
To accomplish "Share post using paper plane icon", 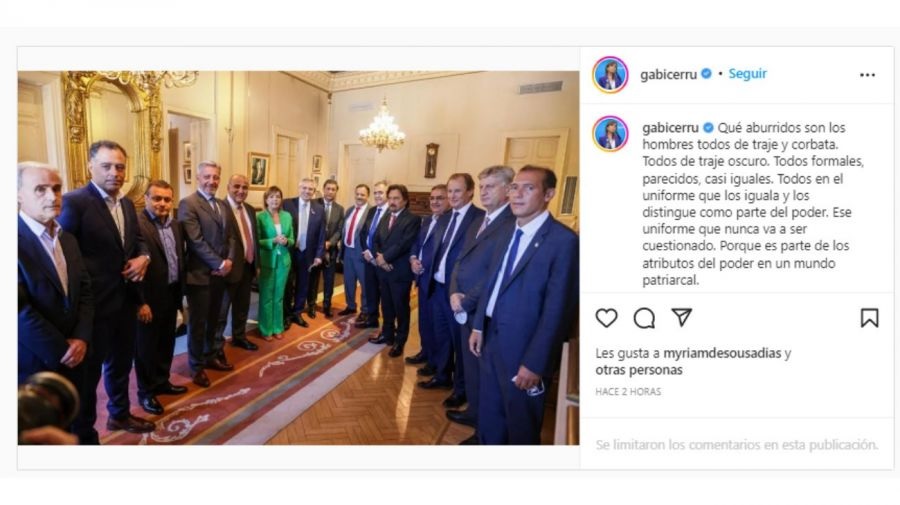I will (681, 317).
